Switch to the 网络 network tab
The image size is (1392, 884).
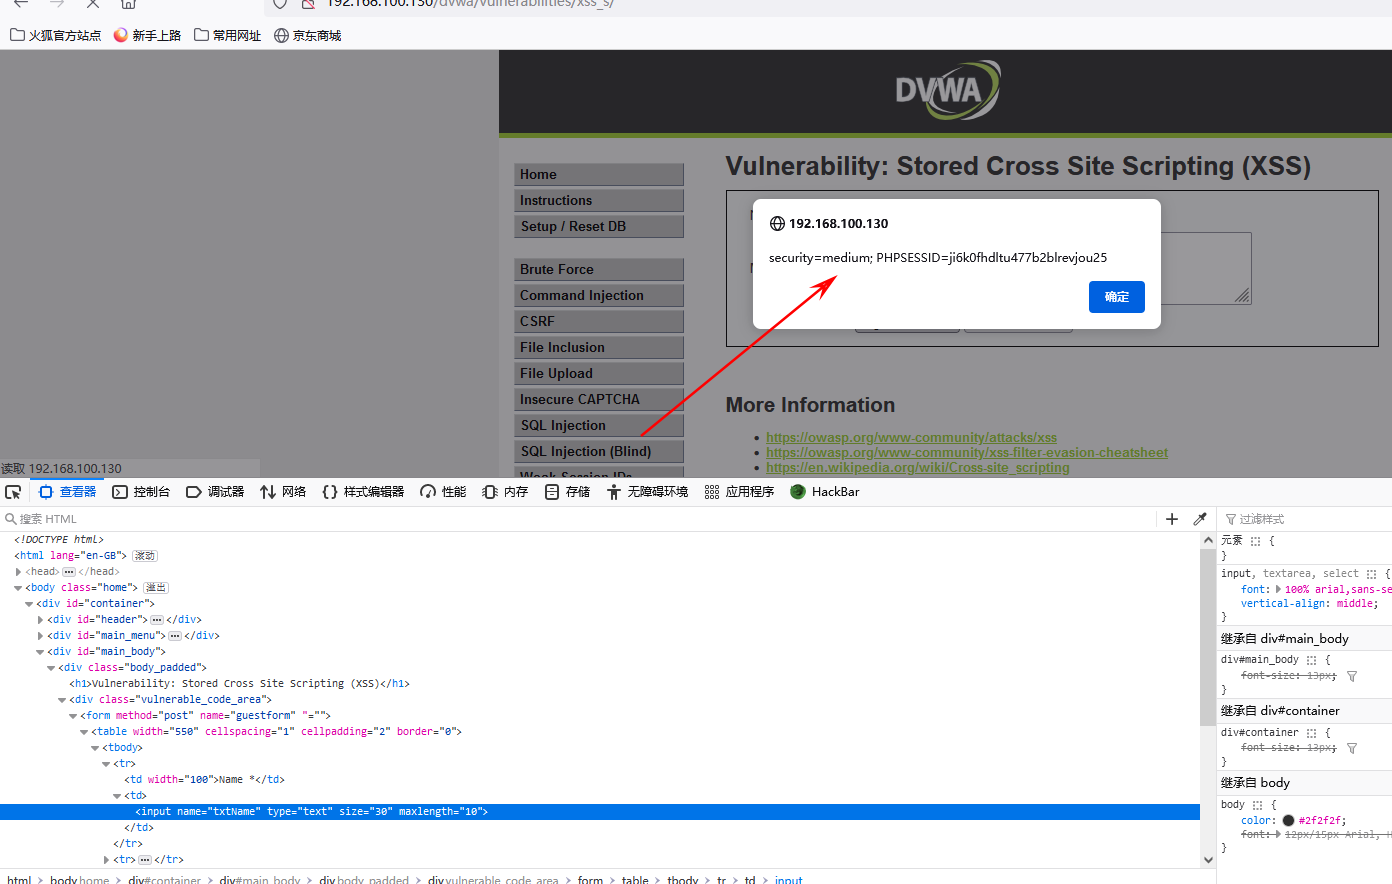click(x=283, y=492)
